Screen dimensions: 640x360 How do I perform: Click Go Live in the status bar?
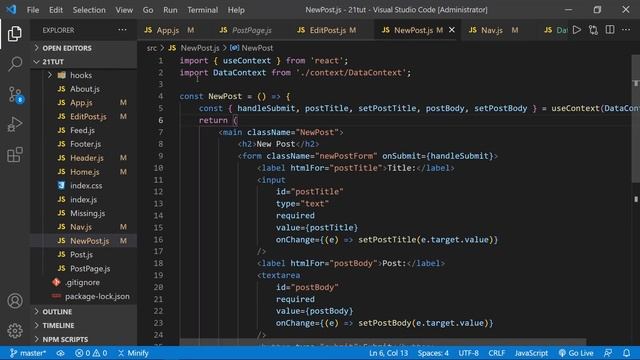tap(576, 353)
